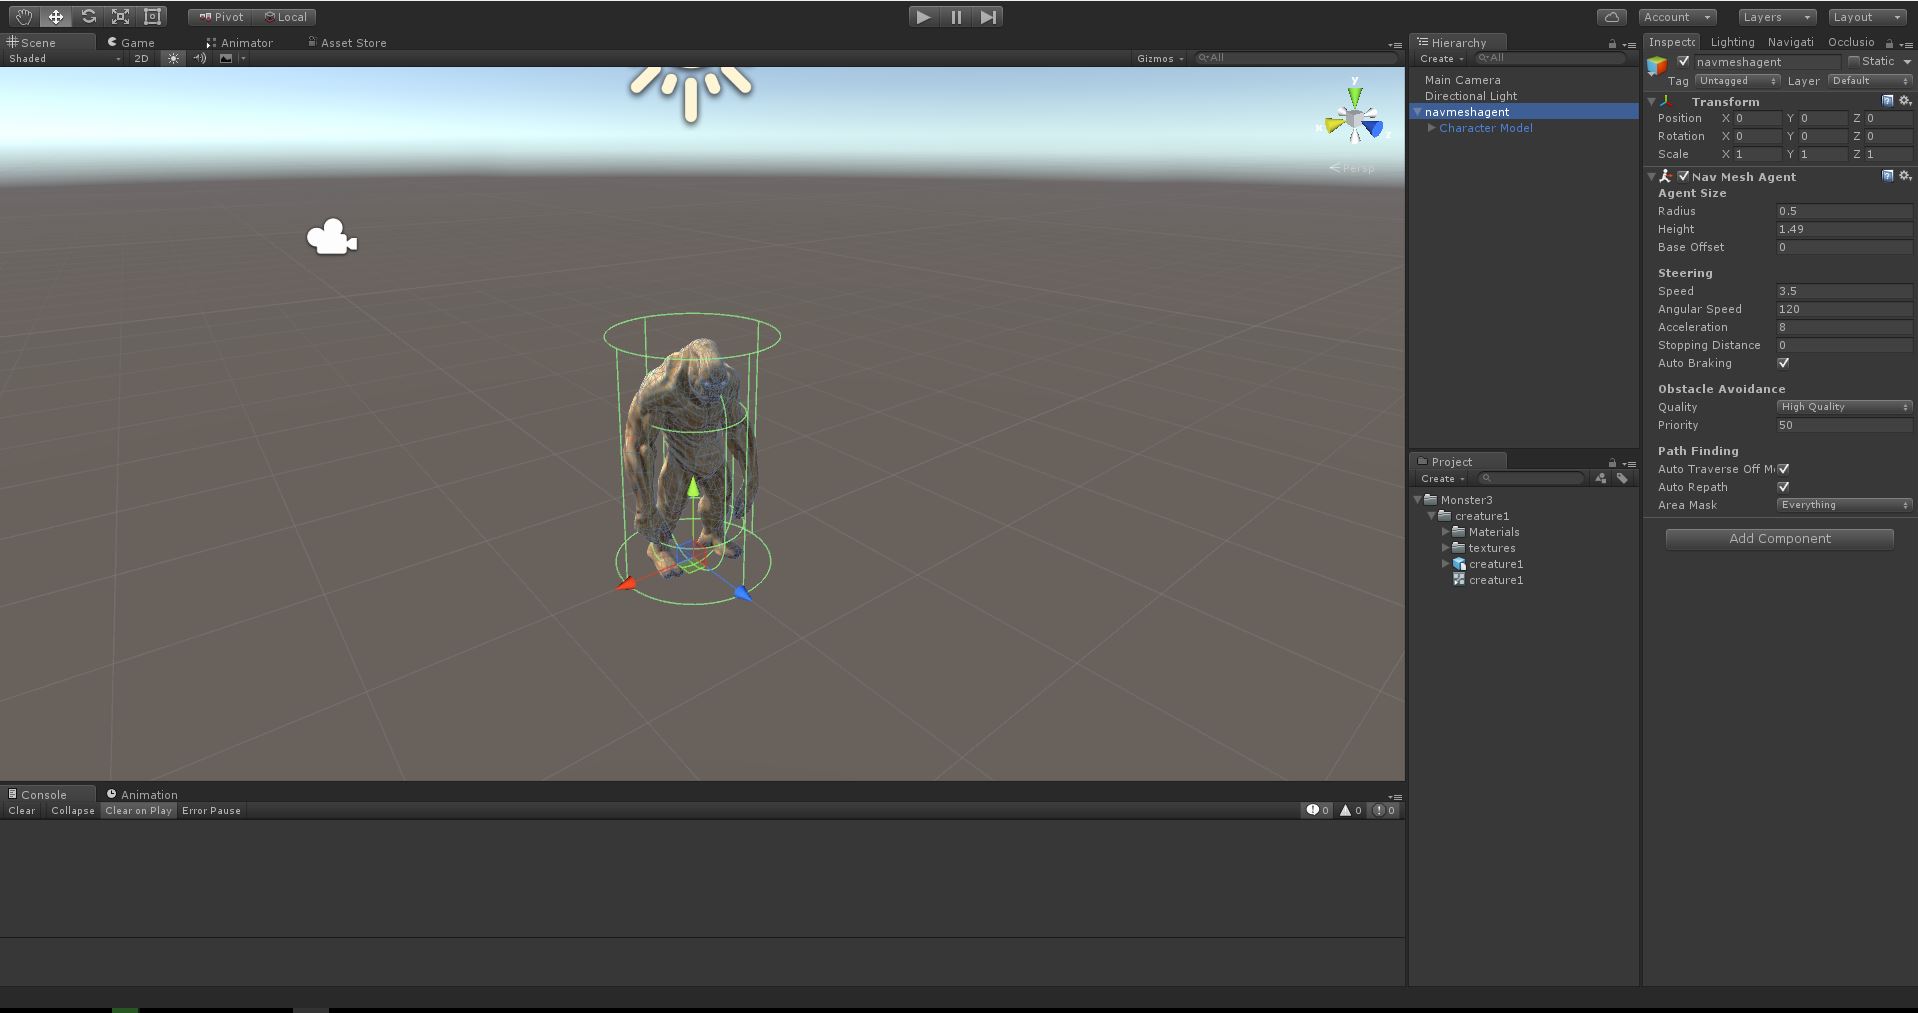
Task: Click the Pivot toggle button
Action: 220,17
